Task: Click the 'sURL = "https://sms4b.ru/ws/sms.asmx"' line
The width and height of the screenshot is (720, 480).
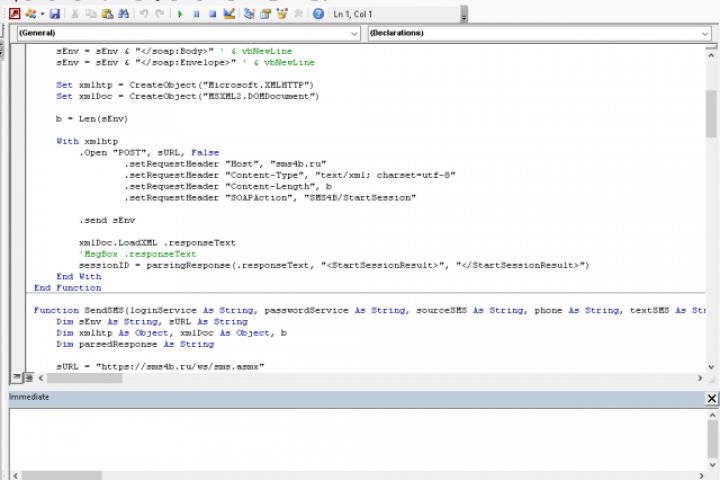Action: [160, 367]
